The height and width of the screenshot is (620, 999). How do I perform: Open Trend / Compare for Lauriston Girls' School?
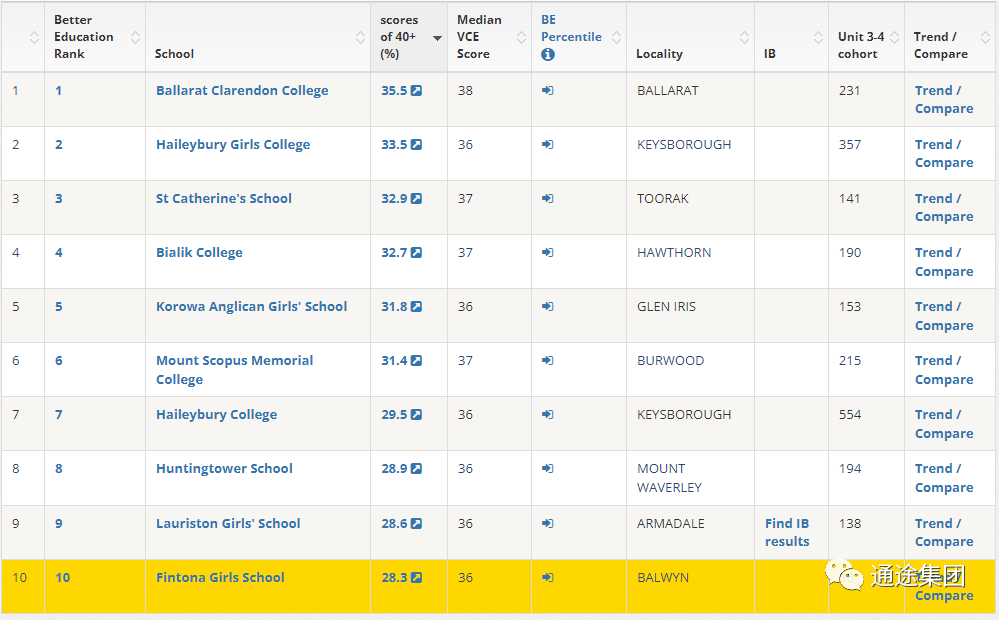click(x=944, y=533)
